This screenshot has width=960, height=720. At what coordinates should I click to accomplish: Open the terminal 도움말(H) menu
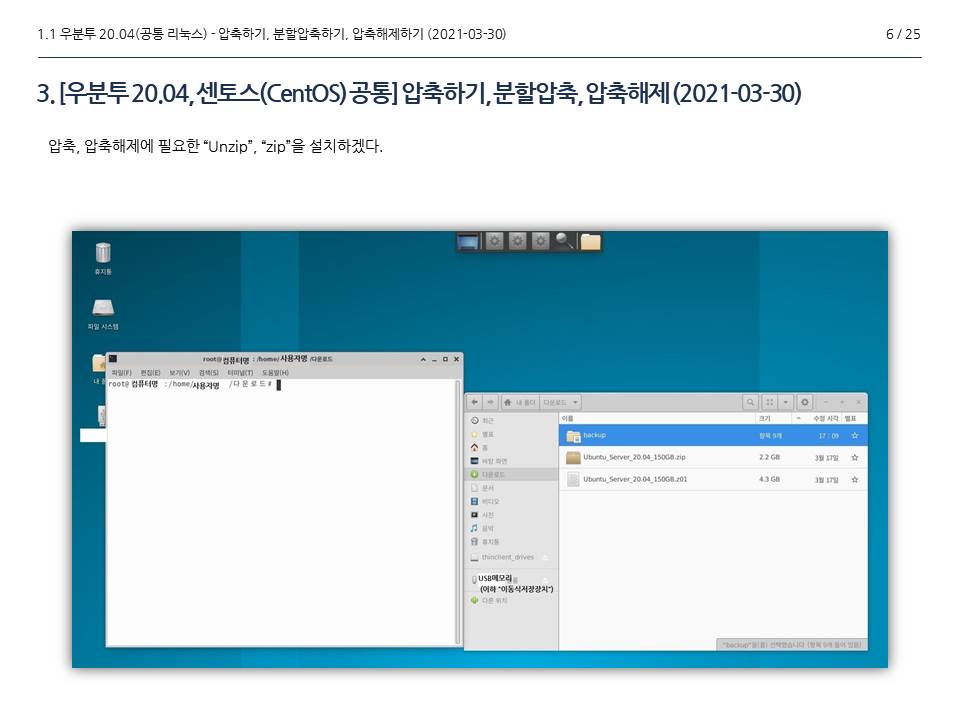point(276,372)
